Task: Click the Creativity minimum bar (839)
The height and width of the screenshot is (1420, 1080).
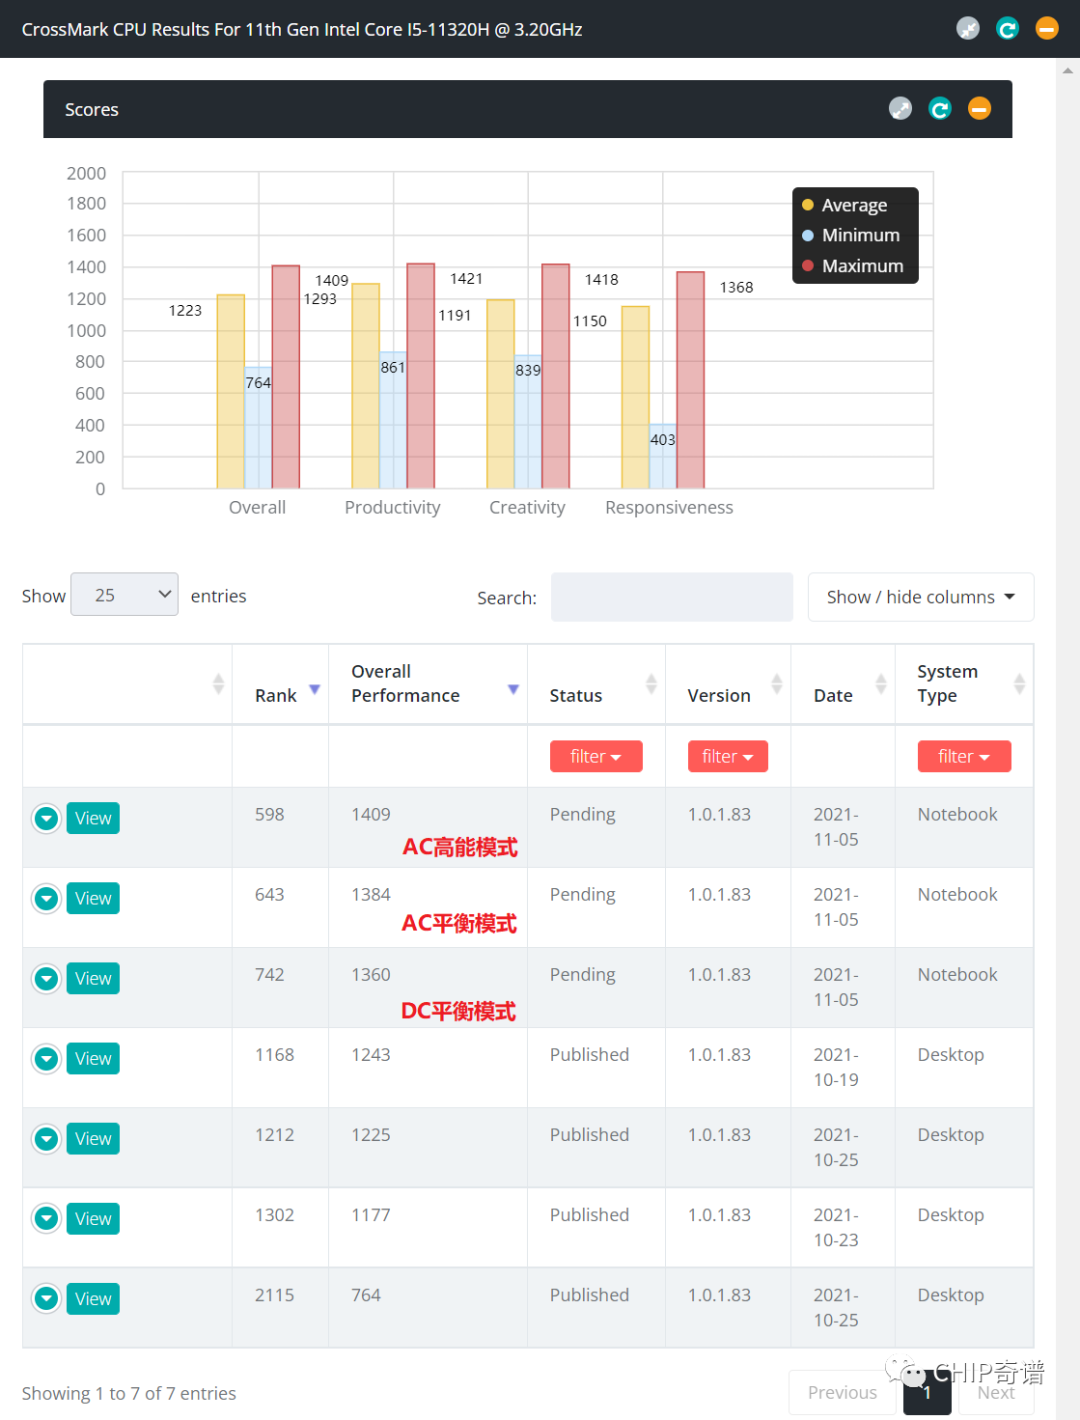Action: [528, 422]
